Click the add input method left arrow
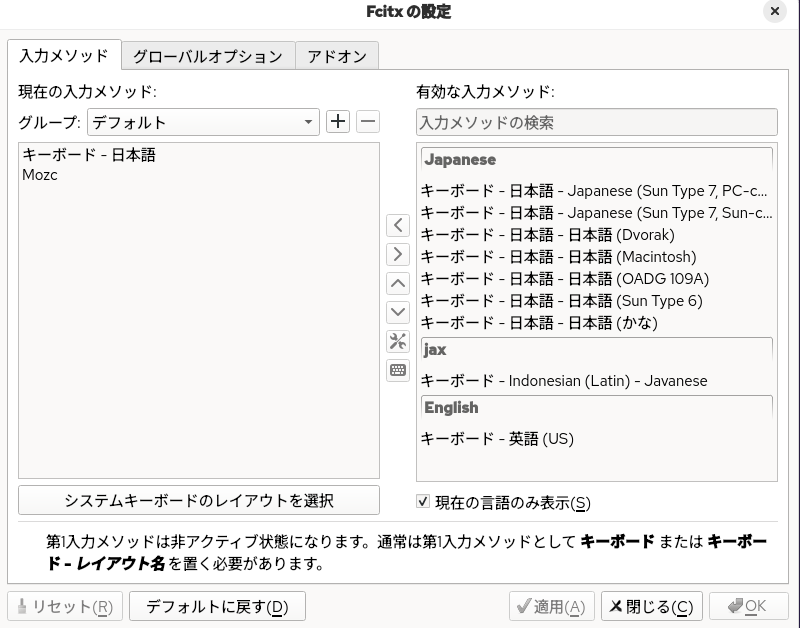Image resolution: width=800 pixels, height=628 pixels. pyautogui.click(x=397, y=225)
